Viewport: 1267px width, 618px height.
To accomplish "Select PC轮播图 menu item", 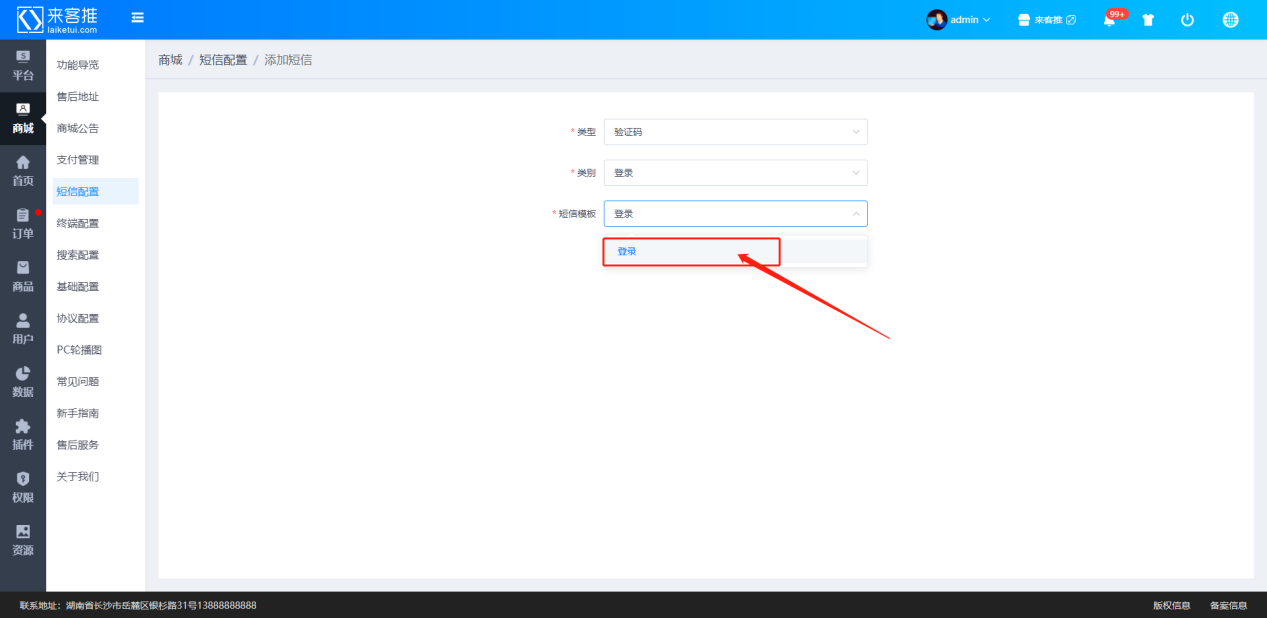I will pyautogui.click(x=95, y=350).
